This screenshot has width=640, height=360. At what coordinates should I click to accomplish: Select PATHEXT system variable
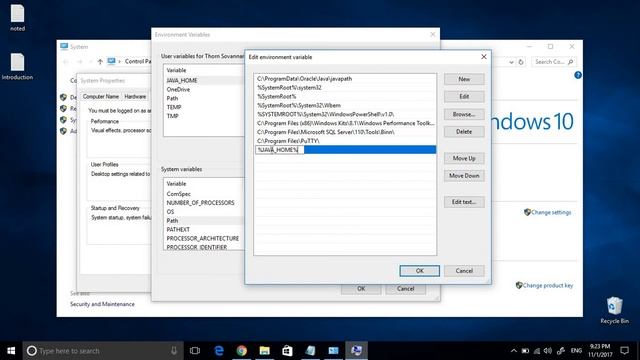coord(204,230)
